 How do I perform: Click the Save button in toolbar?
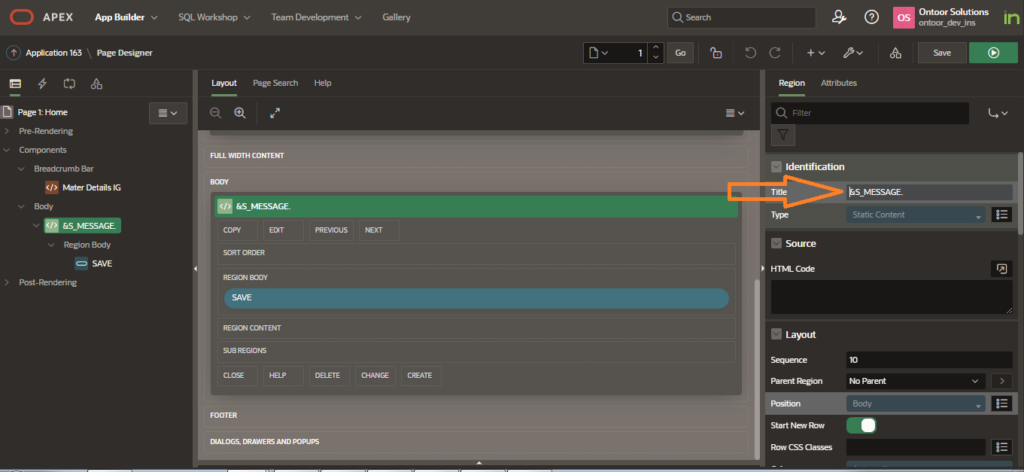[941, 53]
